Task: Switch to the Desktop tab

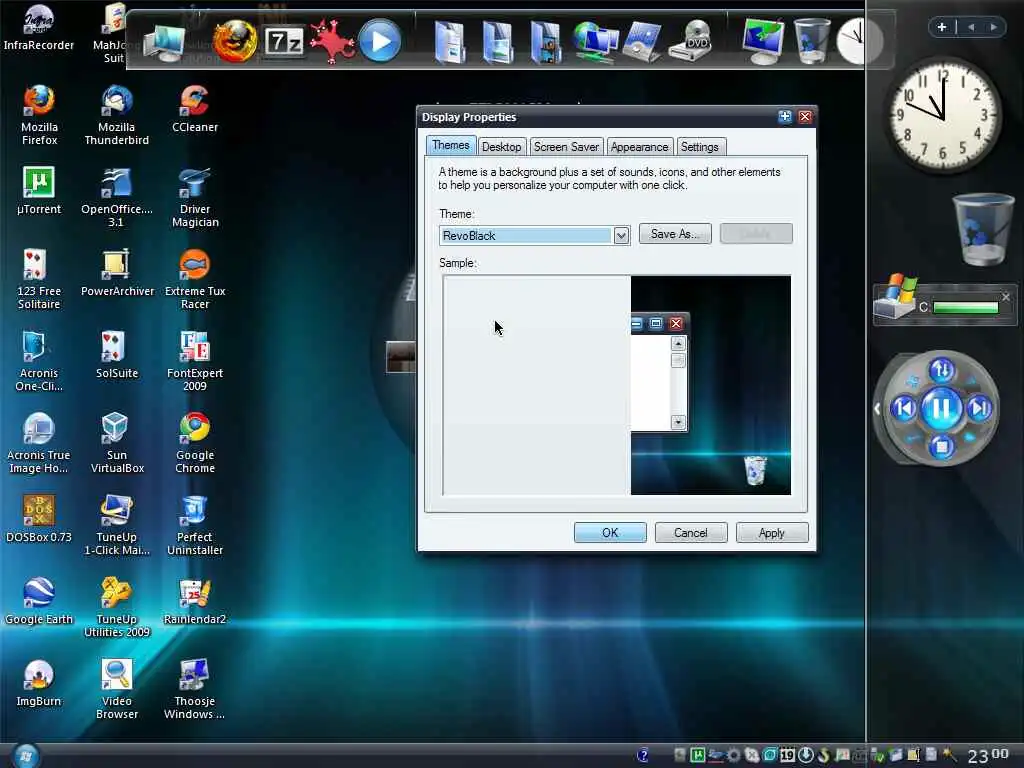Action: pyautogui.click(x=502, y=147)
